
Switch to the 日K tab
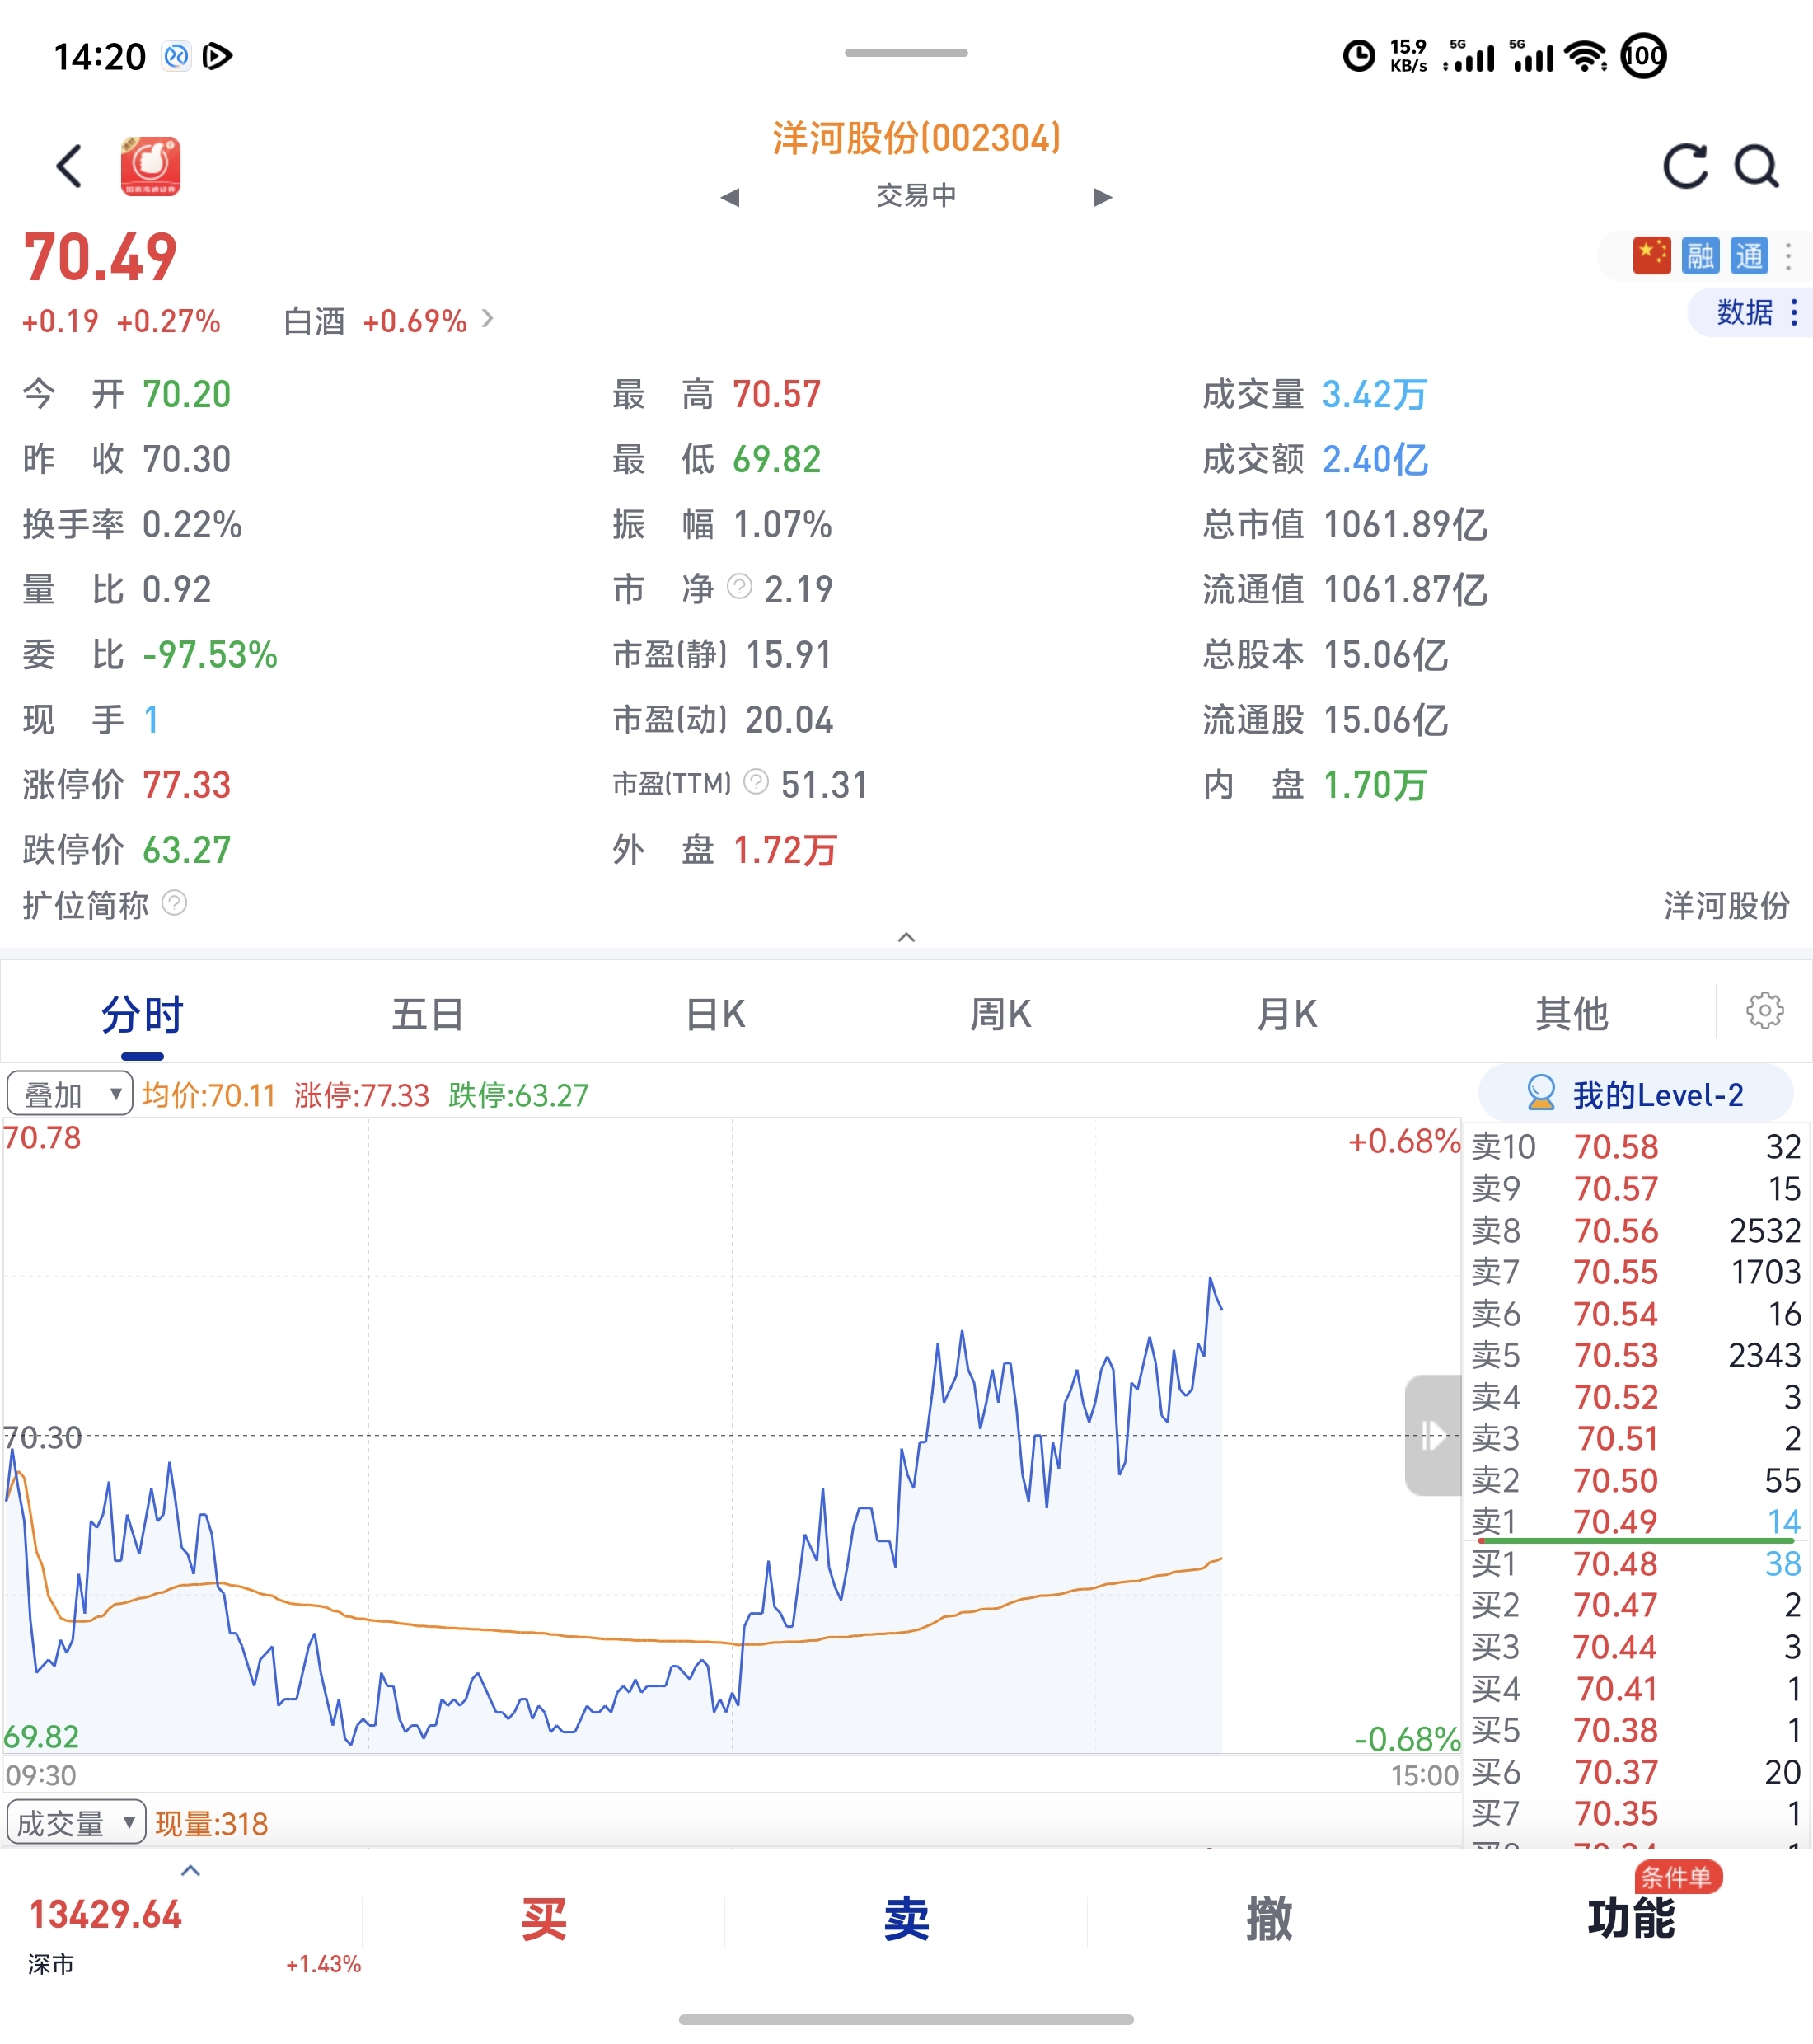pyautogui.click(x=715, y=1014)
